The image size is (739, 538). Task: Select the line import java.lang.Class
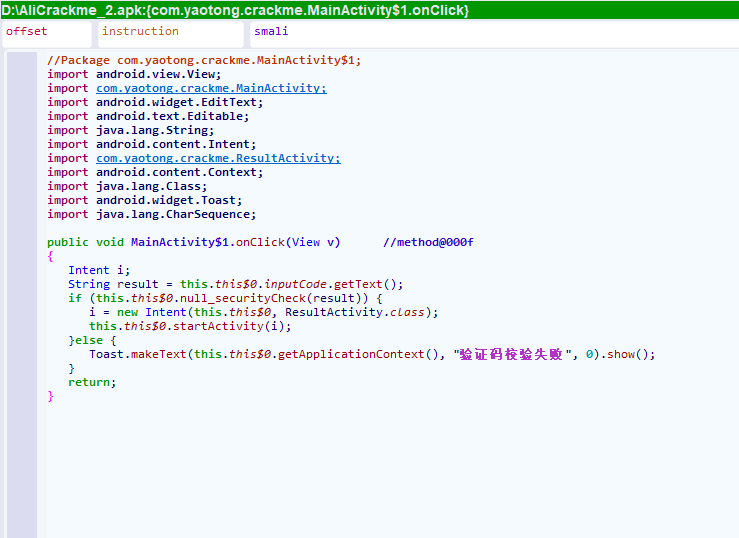pyautogui.click(x=127, y=187)
